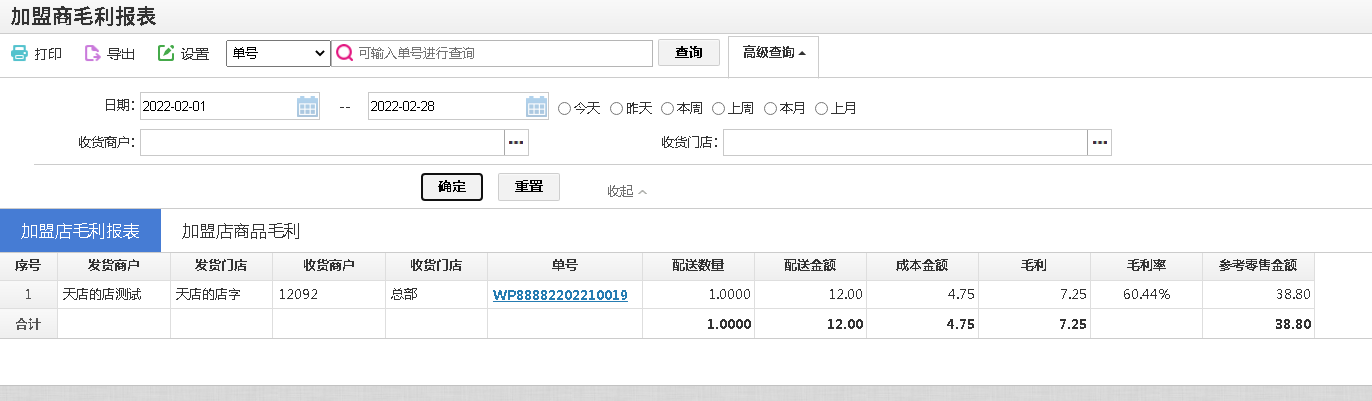Click the 发货商户 column header
This screenshot has height=401, width=1372.
pos(114,266)
